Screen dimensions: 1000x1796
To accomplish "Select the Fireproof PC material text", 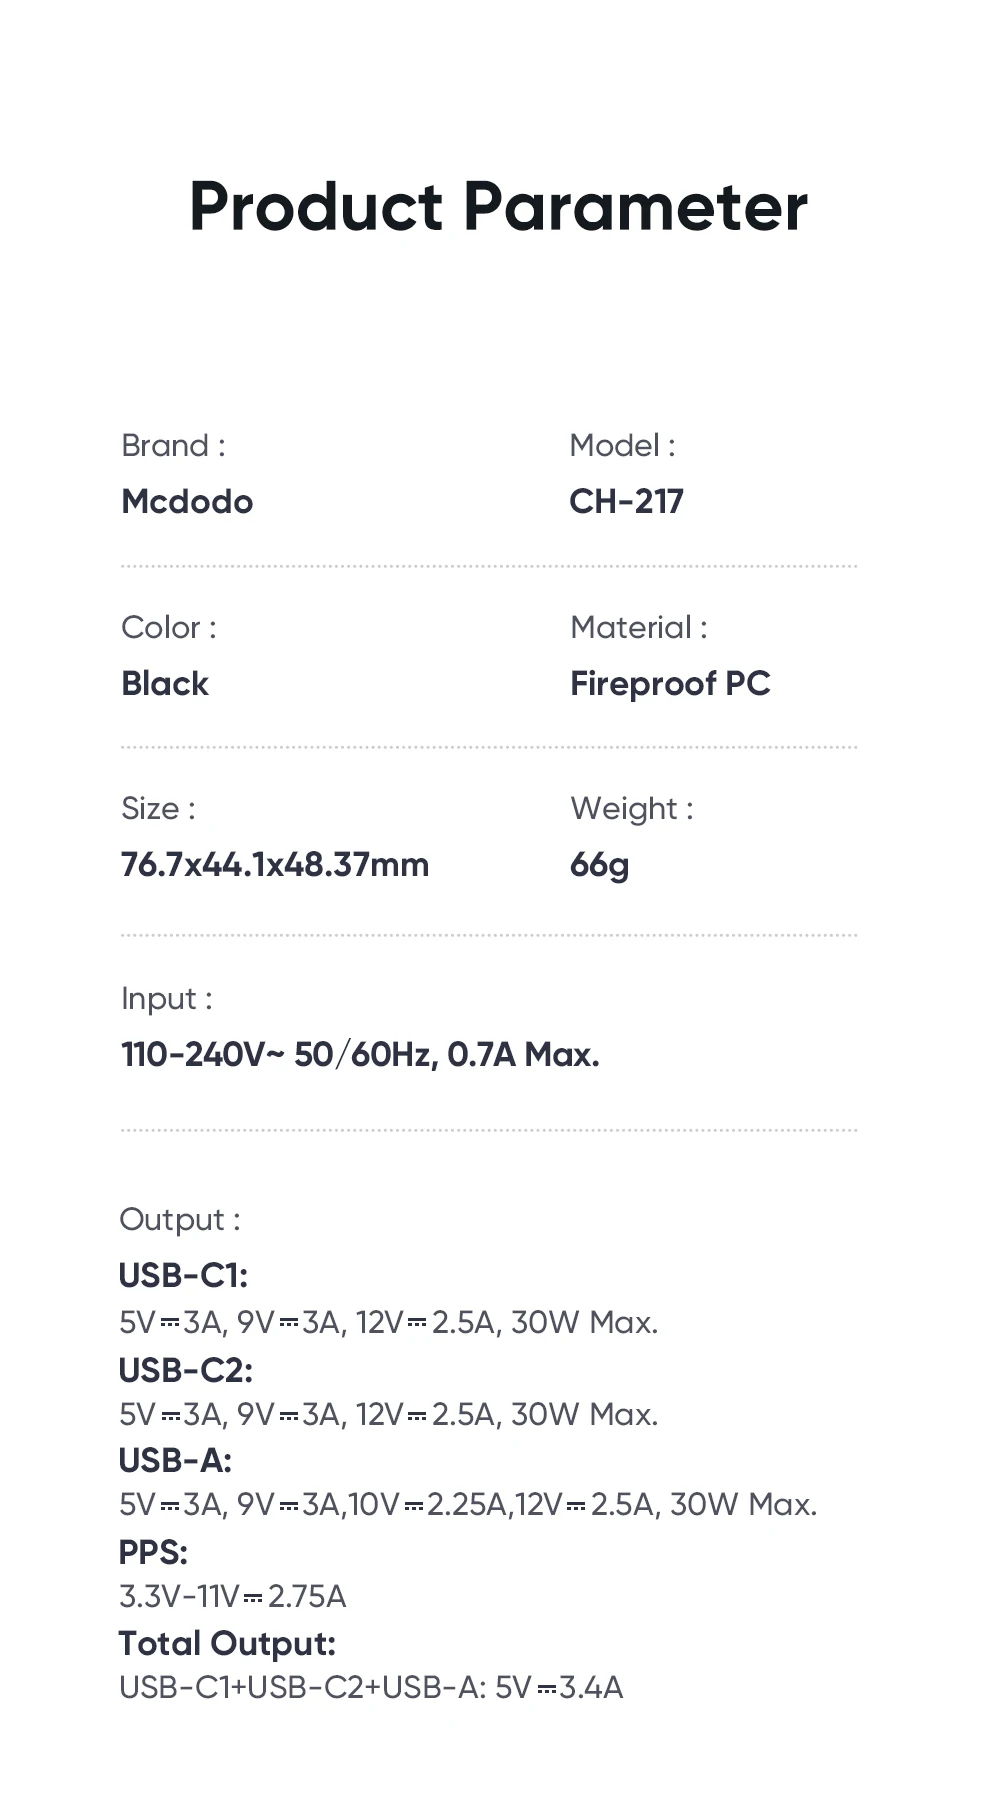I will [670, 684].
